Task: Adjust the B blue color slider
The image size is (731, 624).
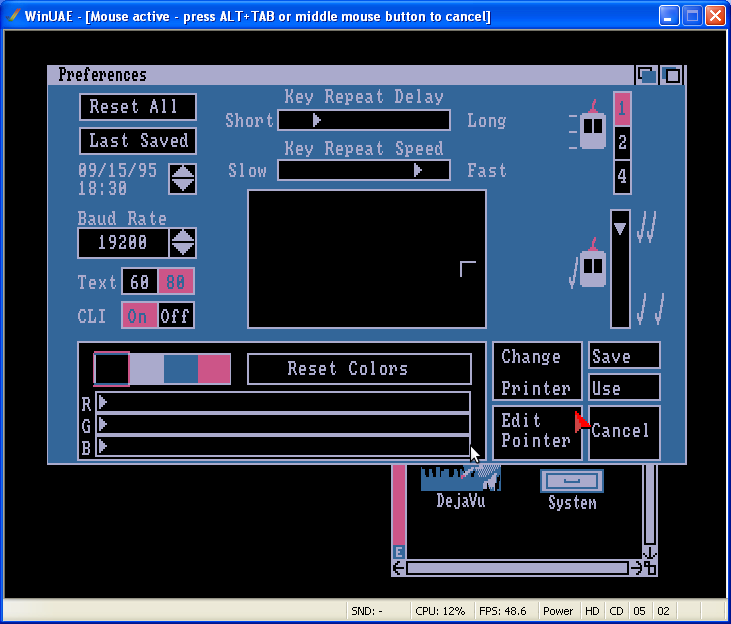Action: 283,446
